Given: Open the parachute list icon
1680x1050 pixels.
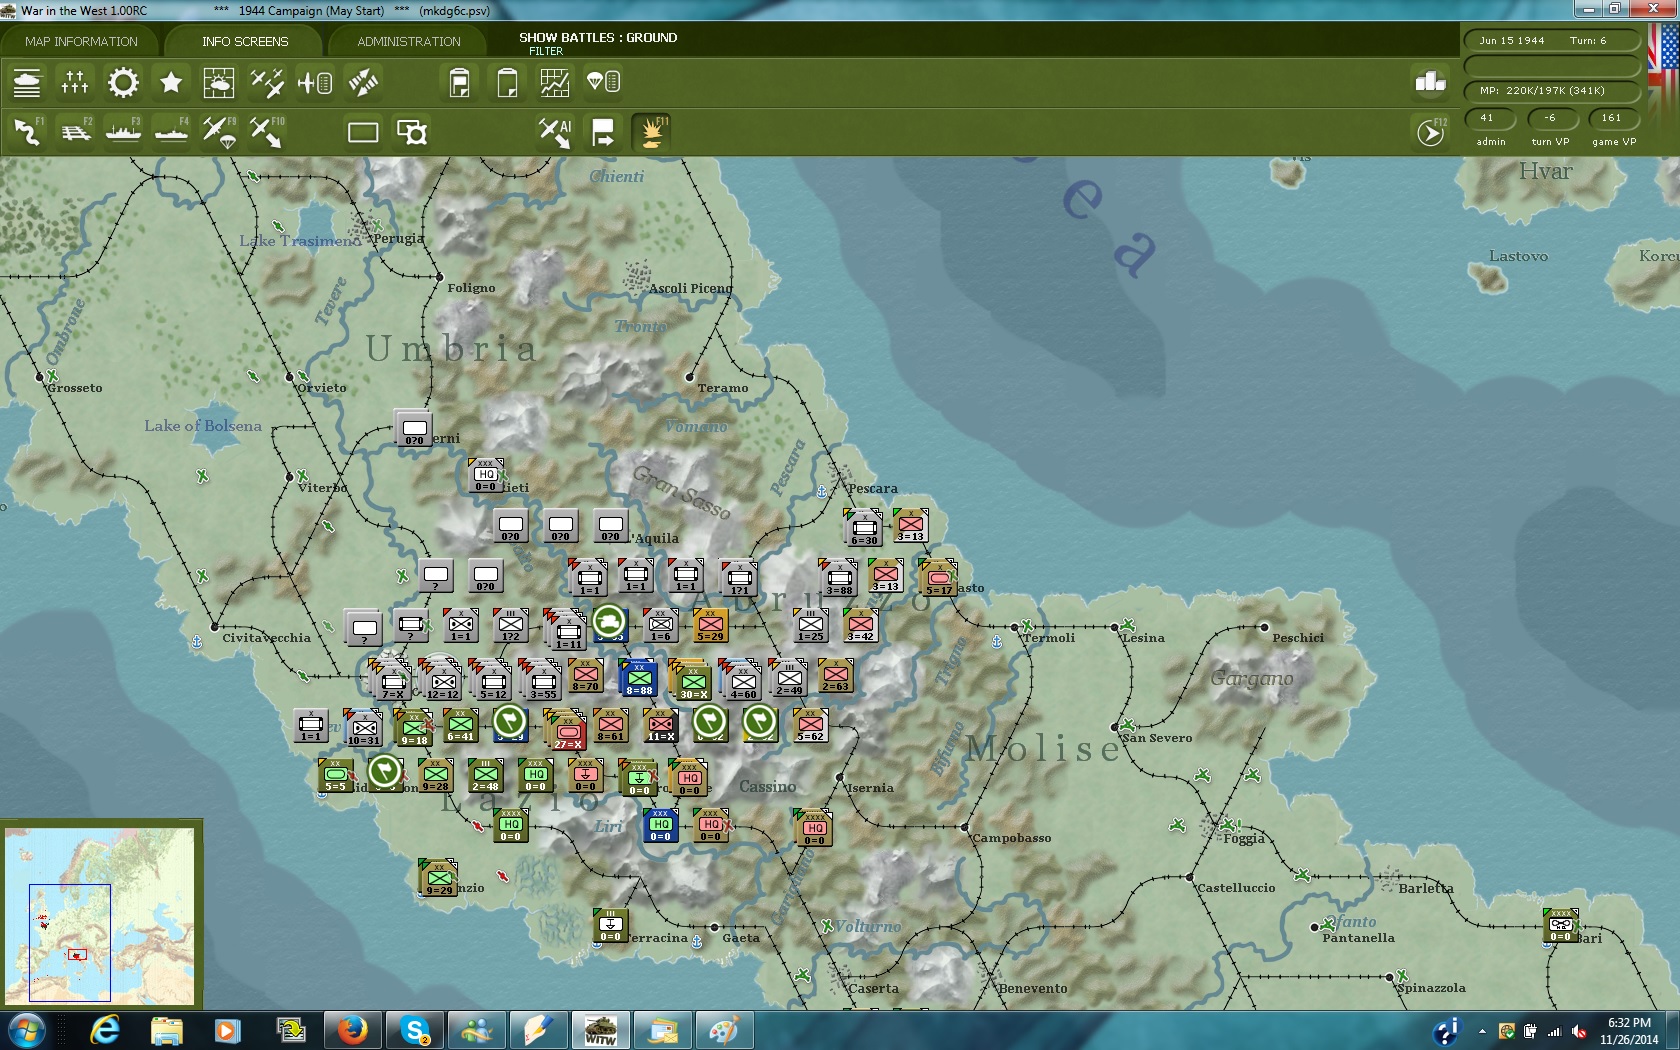Looking at the screenshot, I should 604,82.
